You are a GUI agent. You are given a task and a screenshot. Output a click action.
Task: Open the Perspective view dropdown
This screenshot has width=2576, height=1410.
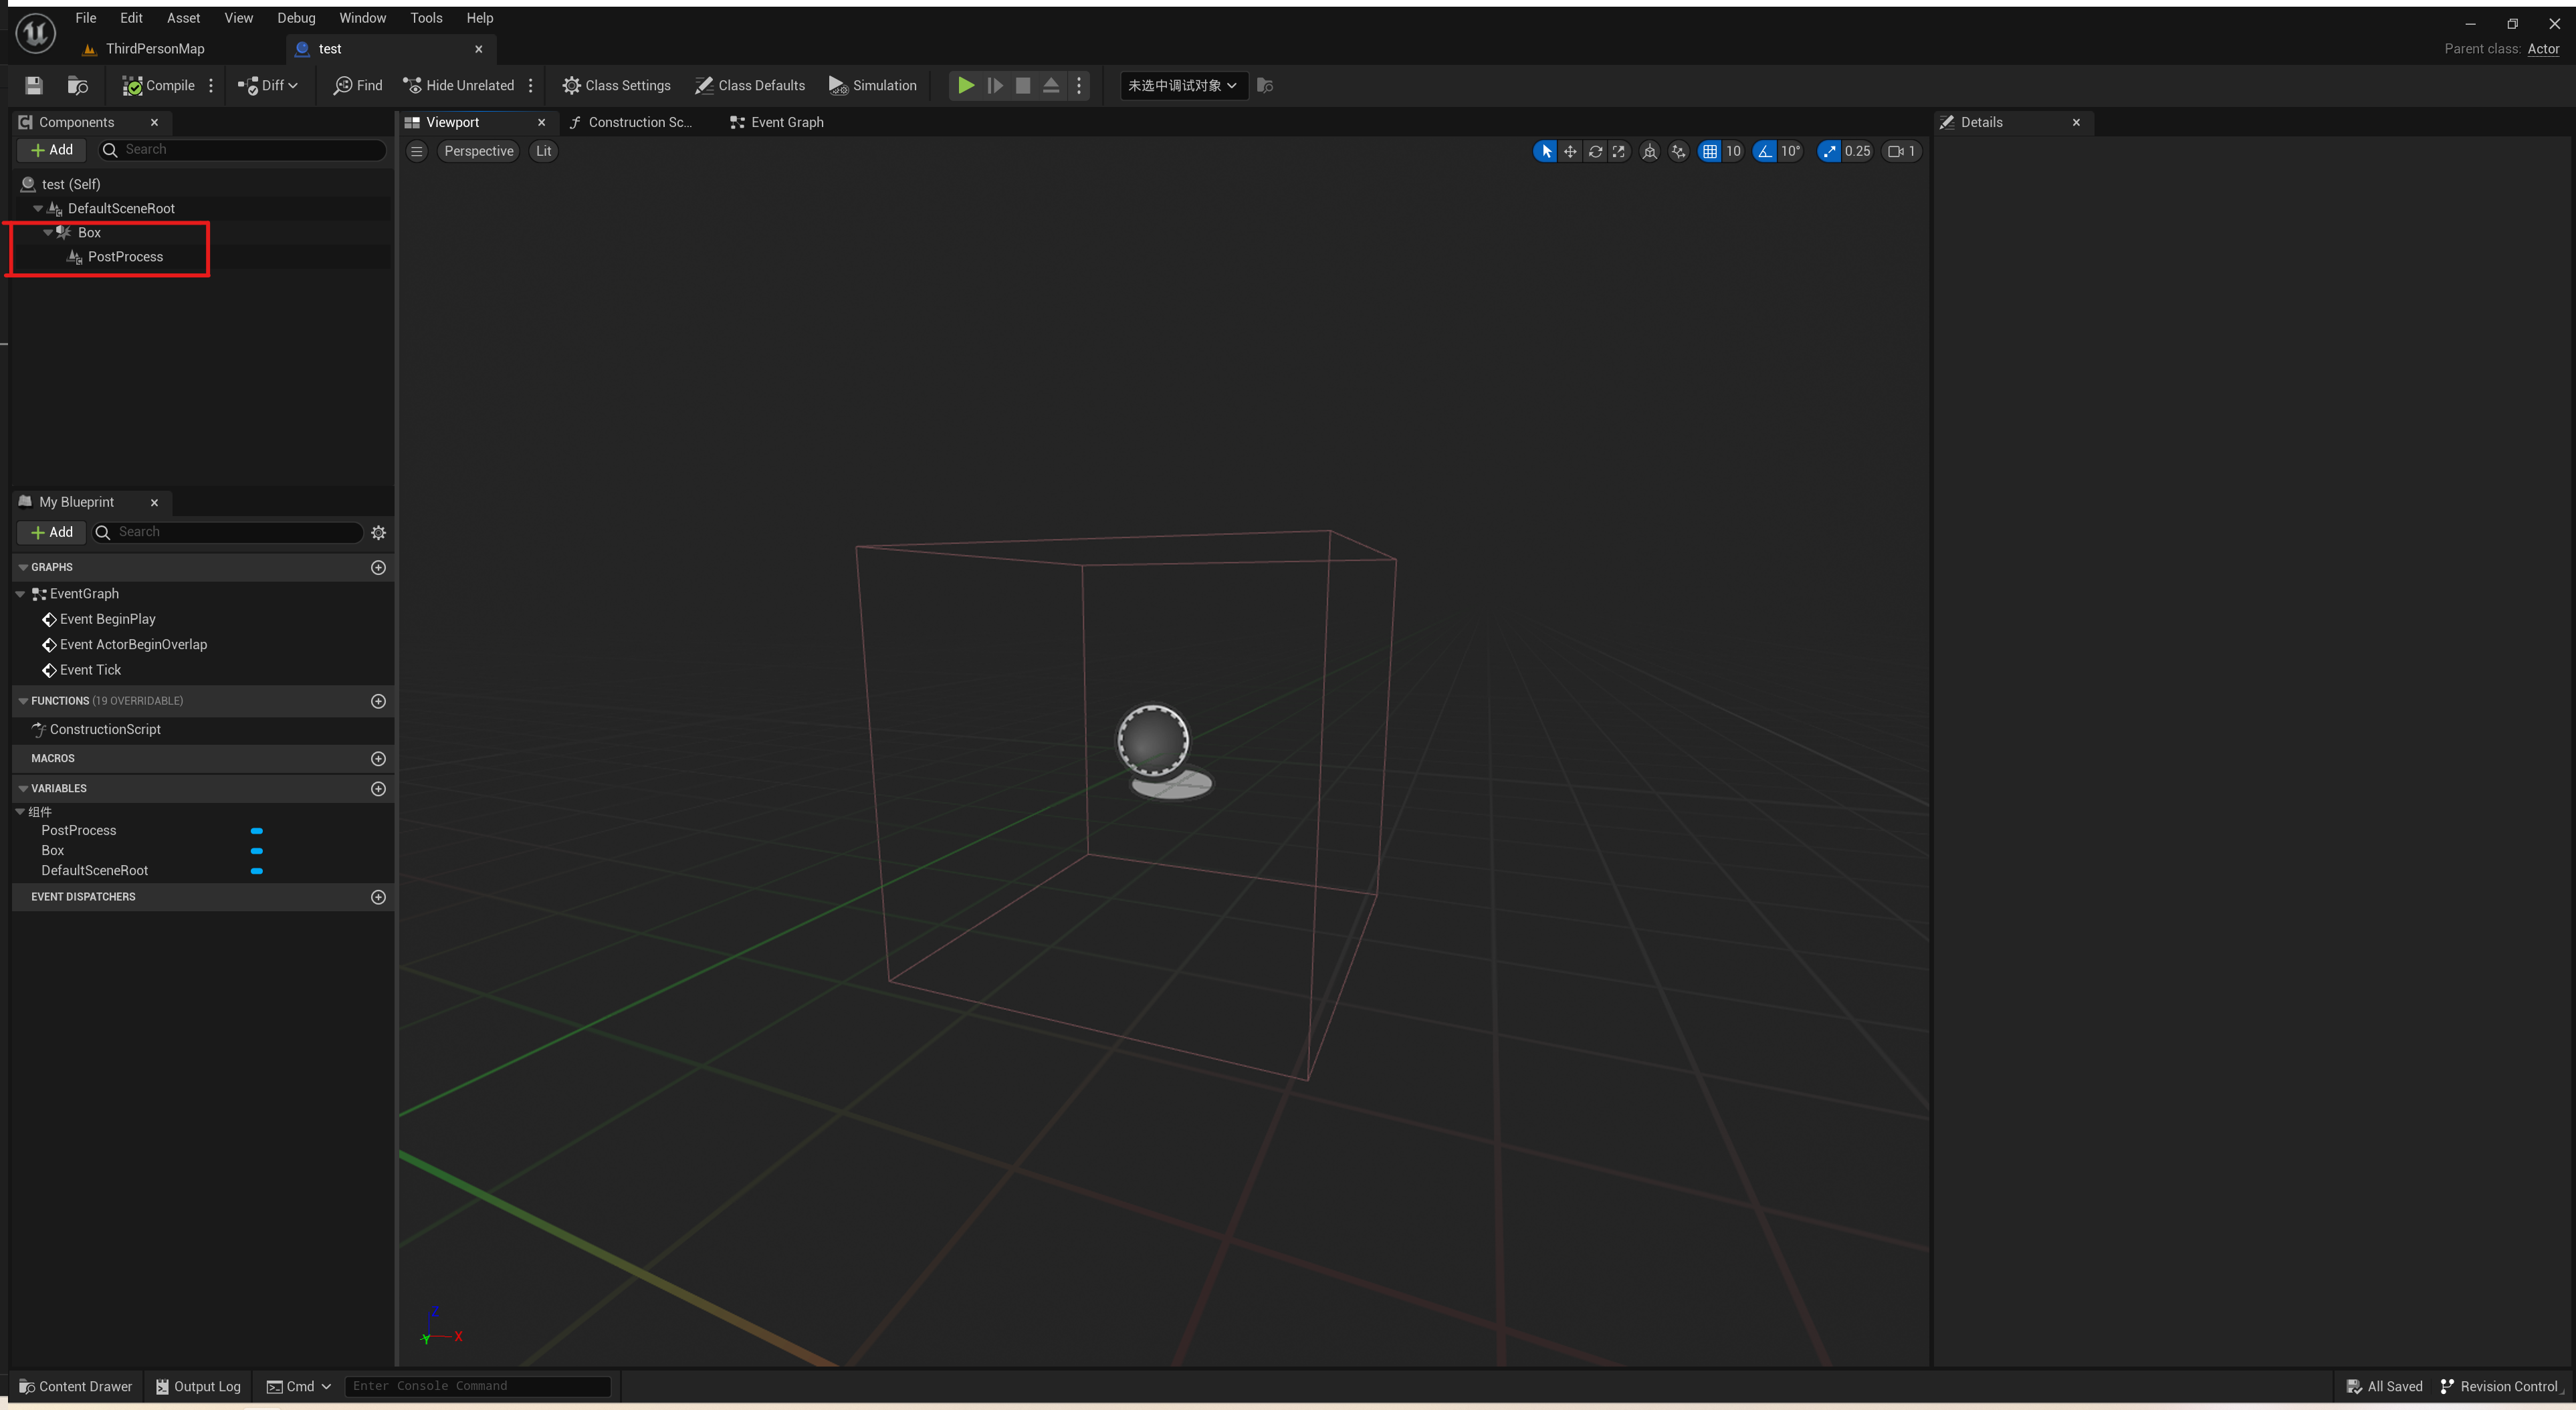point(479,152)
